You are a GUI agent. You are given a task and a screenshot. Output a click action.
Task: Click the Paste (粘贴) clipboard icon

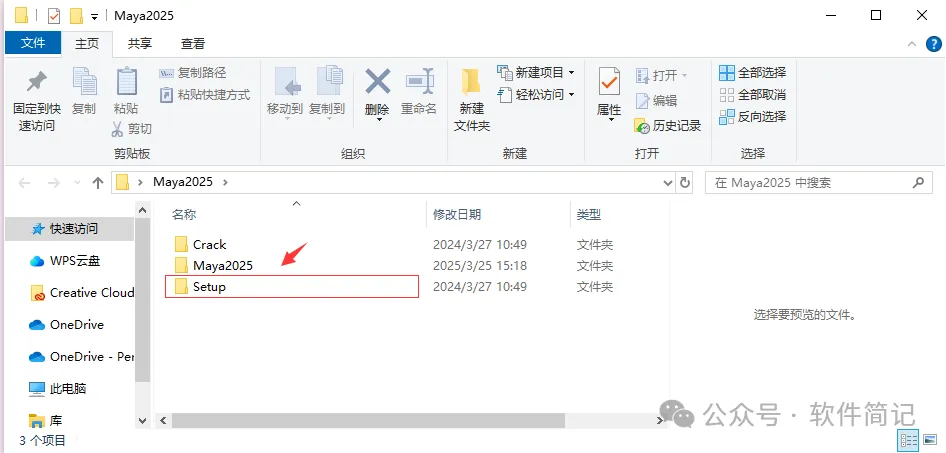coord(126,82)
